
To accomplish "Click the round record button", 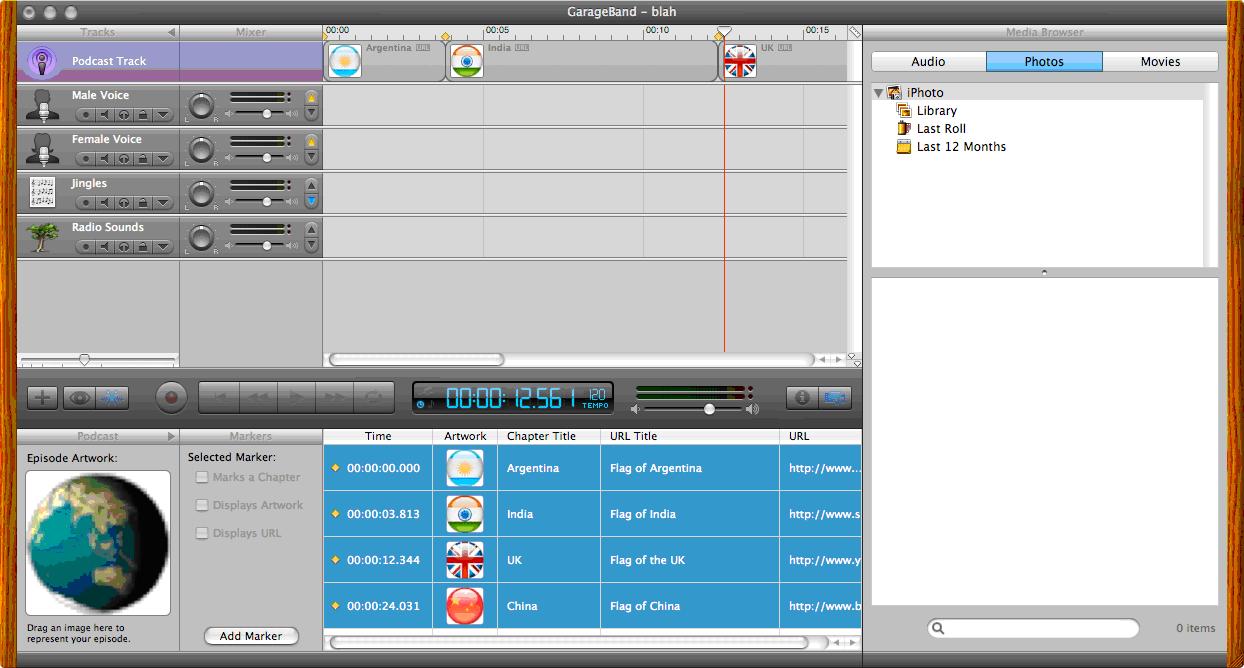I will pos(172,398).
